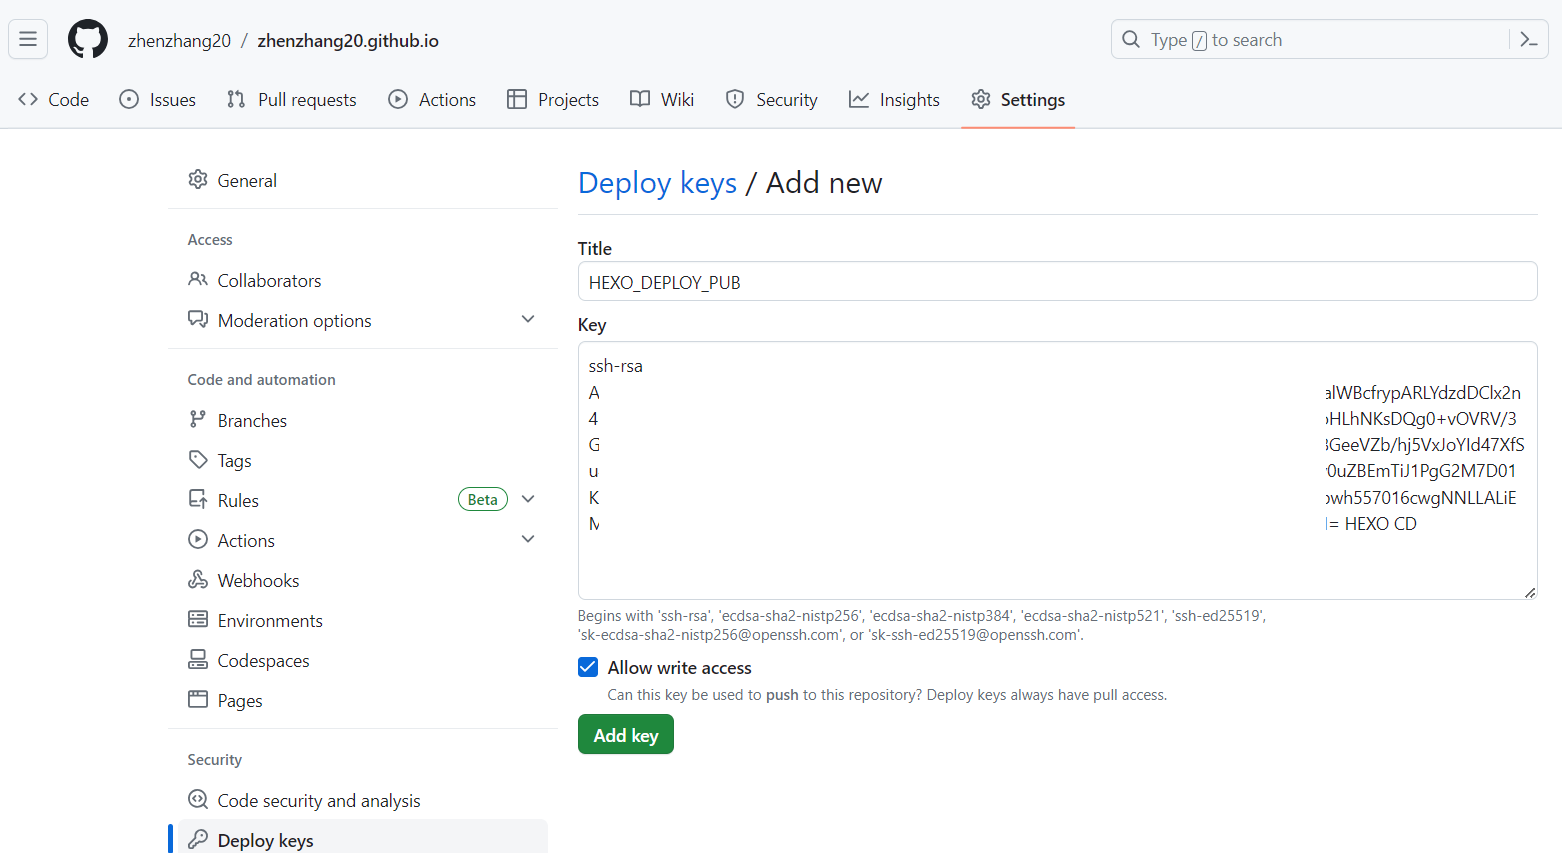
Task: Click the Title input field
Action: (x=1057, y=281)
